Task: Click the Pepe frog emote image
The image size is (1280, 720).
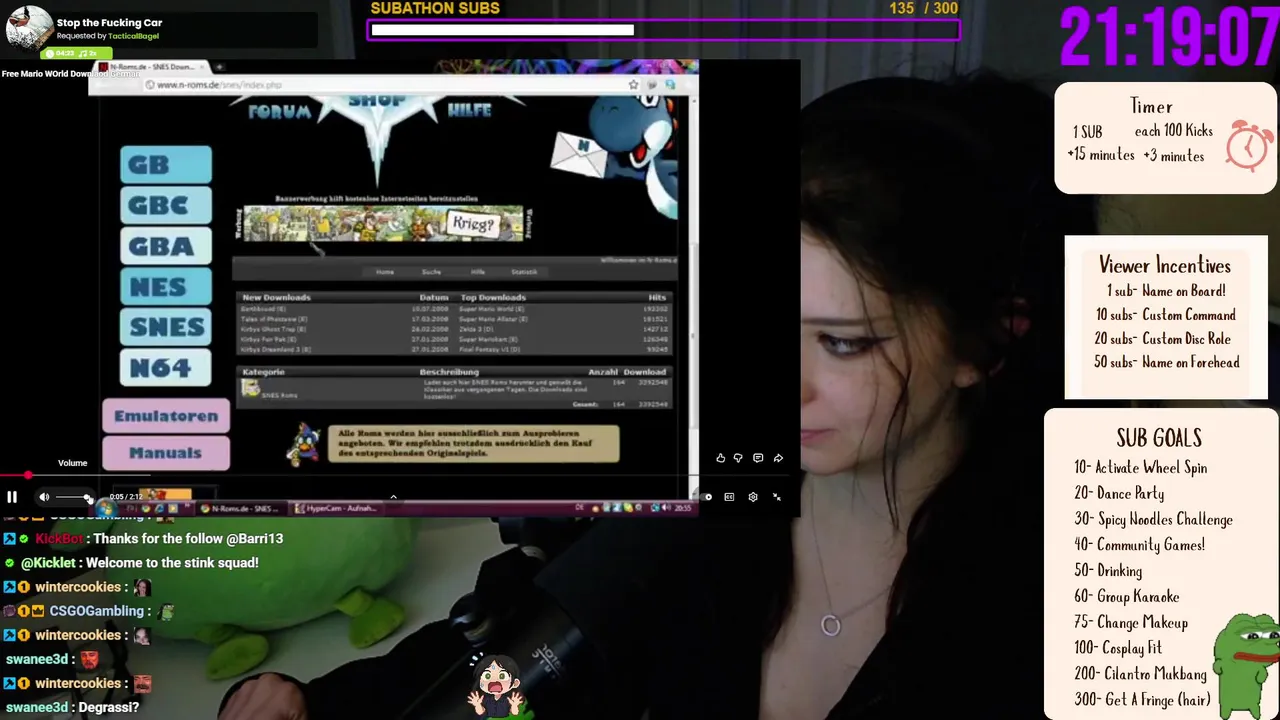Action: (x=1246, y=665)
